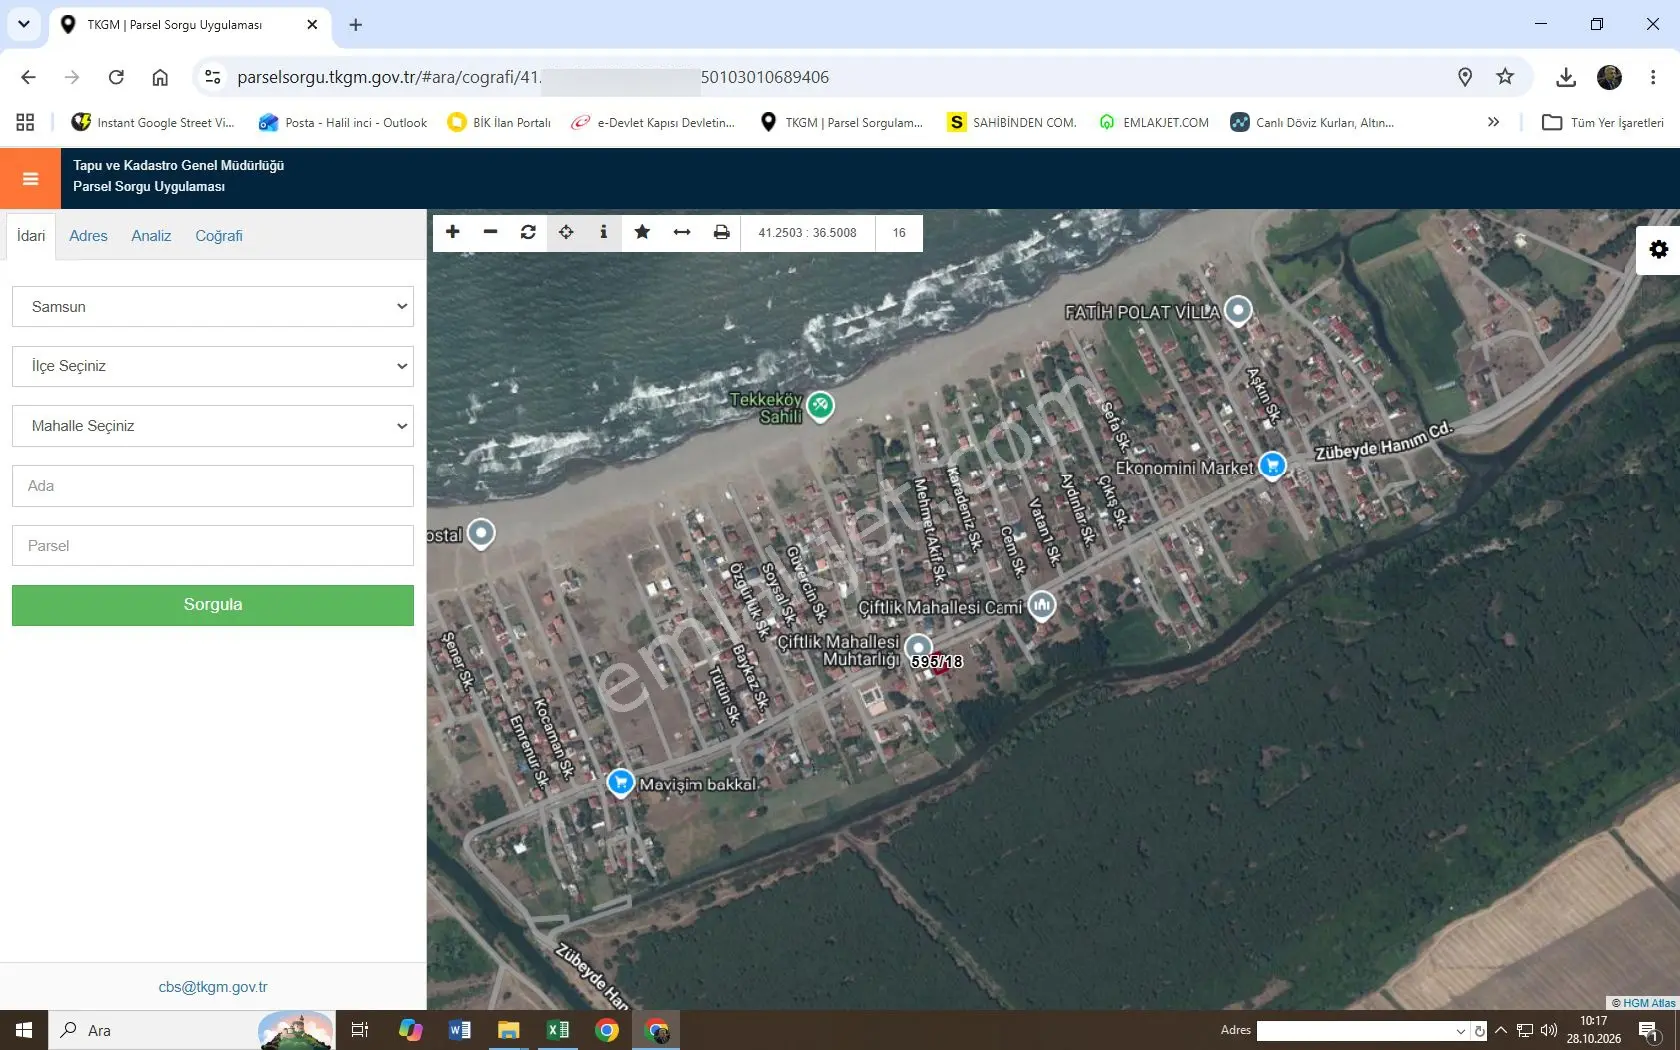Open the cbs@tkgm.gov.tr email link

click(x=213, y=987)
